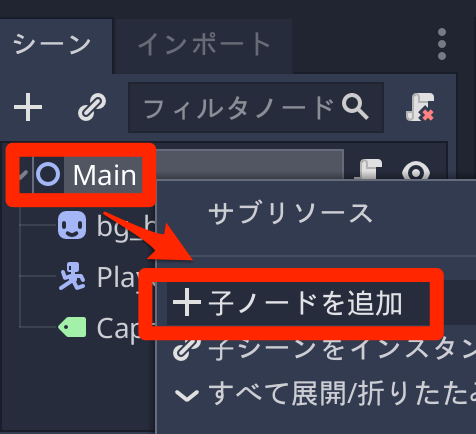Click the フィルタノード search field

(x=256, y=107)
